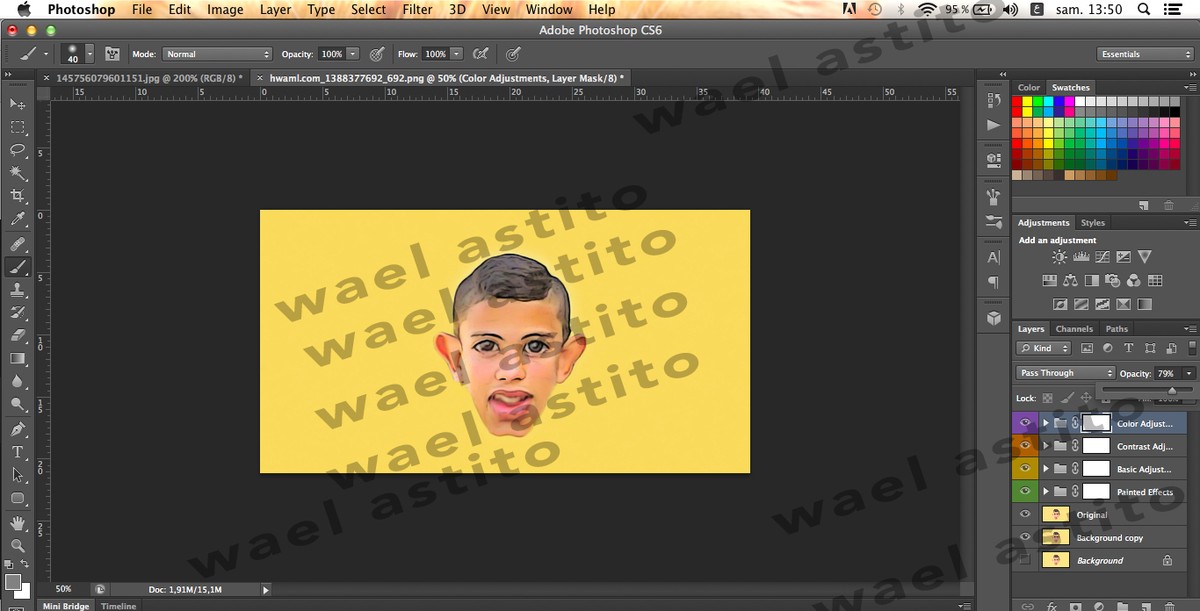Open the Pass Through blend mode dropdown
1200x611 pixels.
point(1064,373)
